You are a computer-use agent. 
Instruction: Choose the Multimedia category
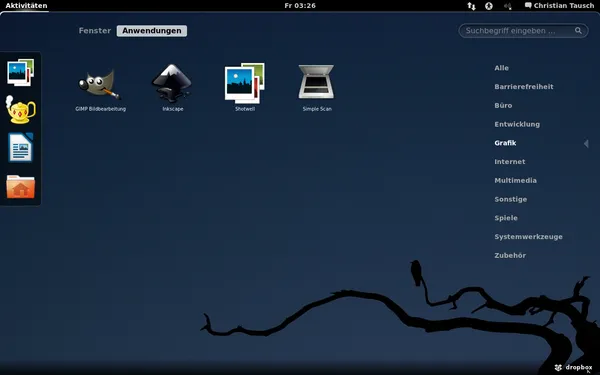point(515,180)
